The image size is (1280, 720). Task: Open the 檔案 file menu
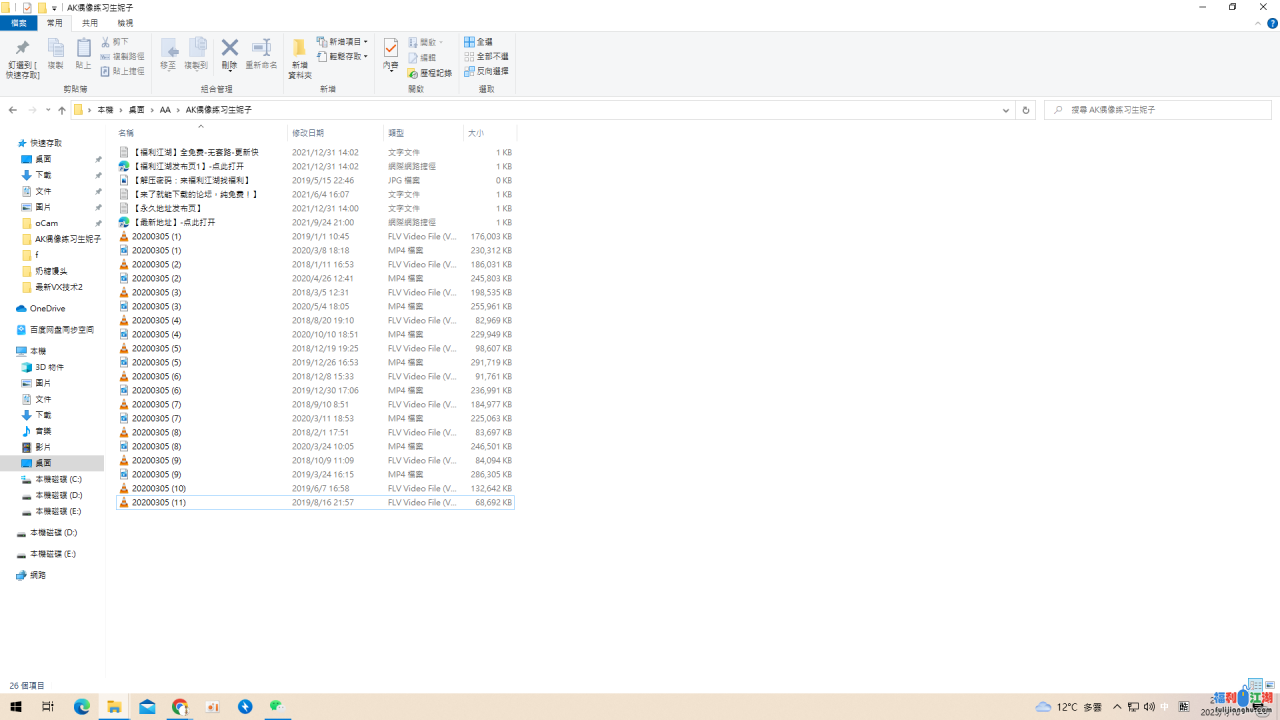19,23
